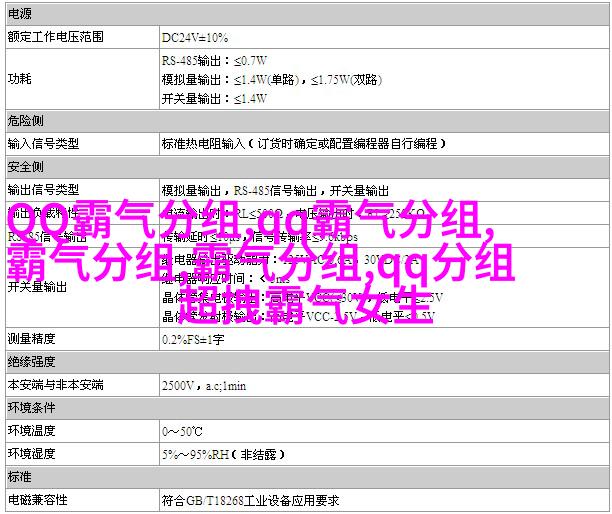
Task: Select the 5%～95%RH（非结露）value
Action: (x=224, y=454)
